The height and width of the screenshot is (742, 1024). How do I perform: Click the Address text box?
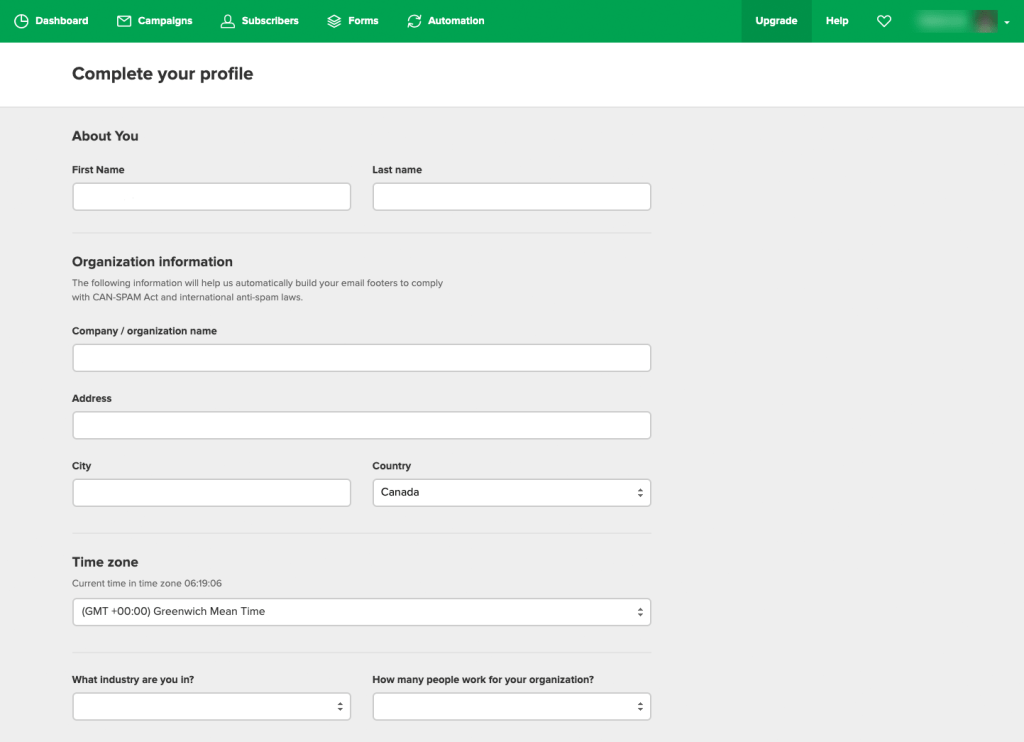click(x=361, y=426)
